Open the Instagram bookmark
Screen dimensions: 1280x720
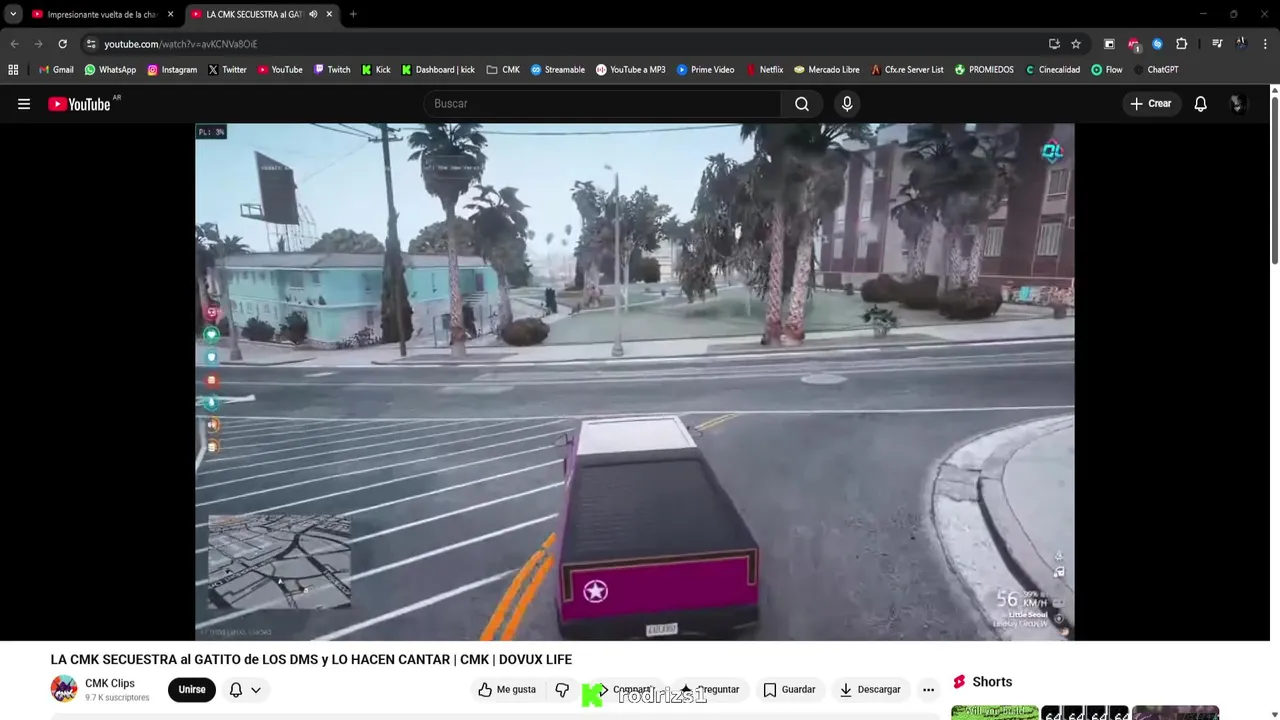(172, 70)
